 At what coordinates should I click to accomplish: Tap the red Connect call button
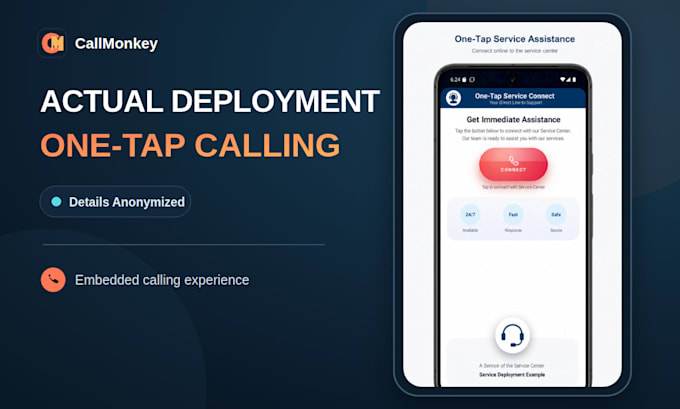click(513, 164)
